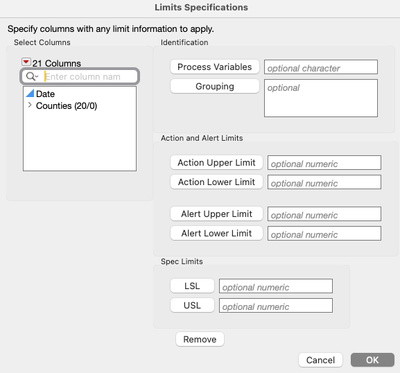Click the Remove button
Viewport: 400px width, 373px height.
coord(200,339)
